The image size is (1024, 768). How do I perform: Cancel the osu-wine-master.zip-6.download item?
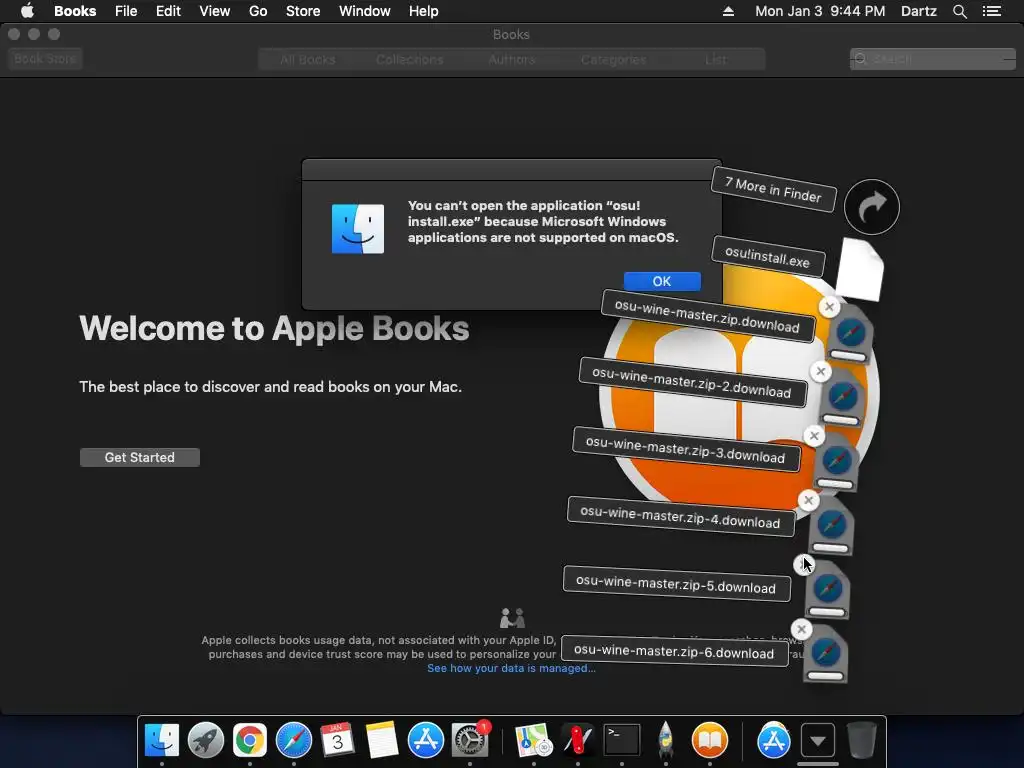pos(801,629)
